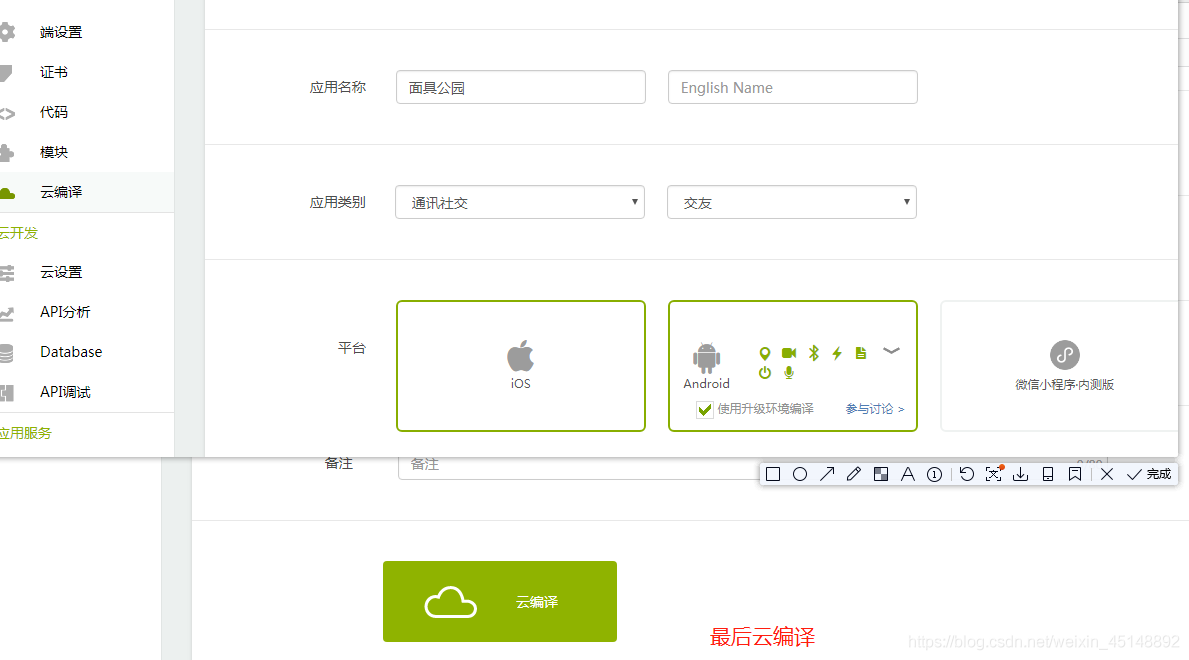Viewport: 1189px width, 660px height.
Task: Click the Android power permission icon
Action: click(x=764, y=372)
